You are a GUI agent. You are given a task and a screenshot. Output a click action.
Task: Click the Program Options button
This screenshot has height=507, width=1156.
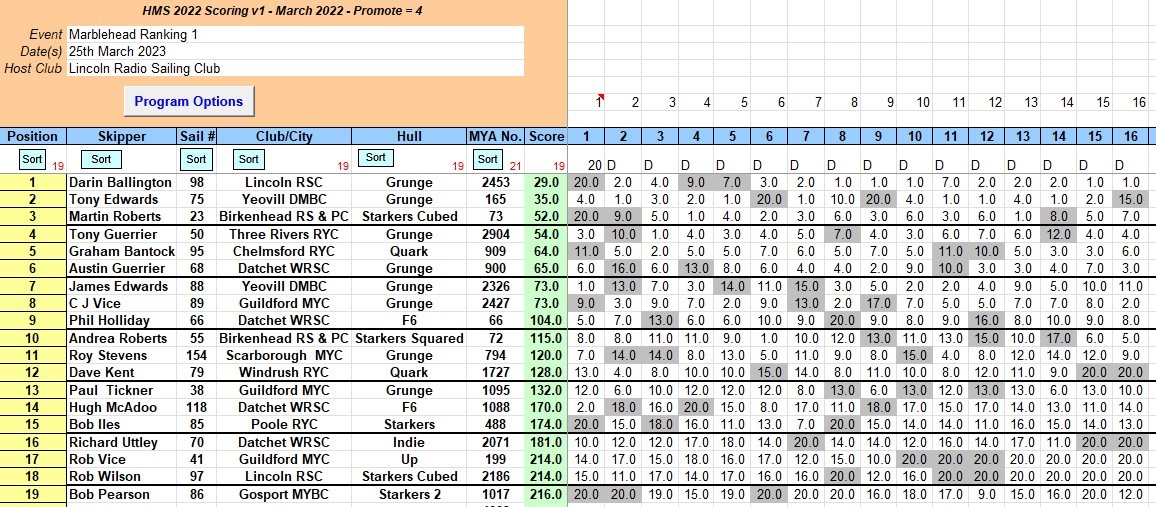(189, 101)
